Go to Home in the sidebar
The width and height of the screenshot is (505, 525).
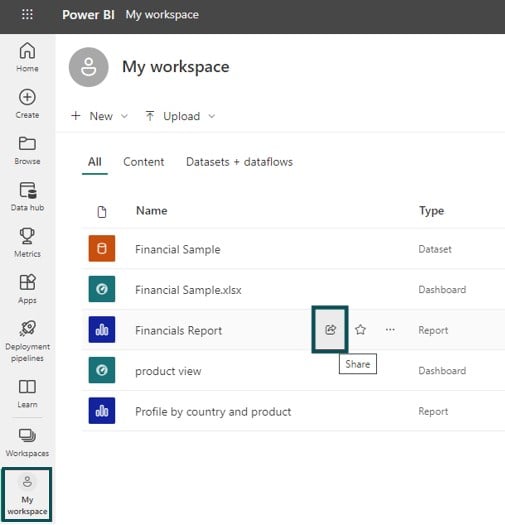(x=27, y=57)
